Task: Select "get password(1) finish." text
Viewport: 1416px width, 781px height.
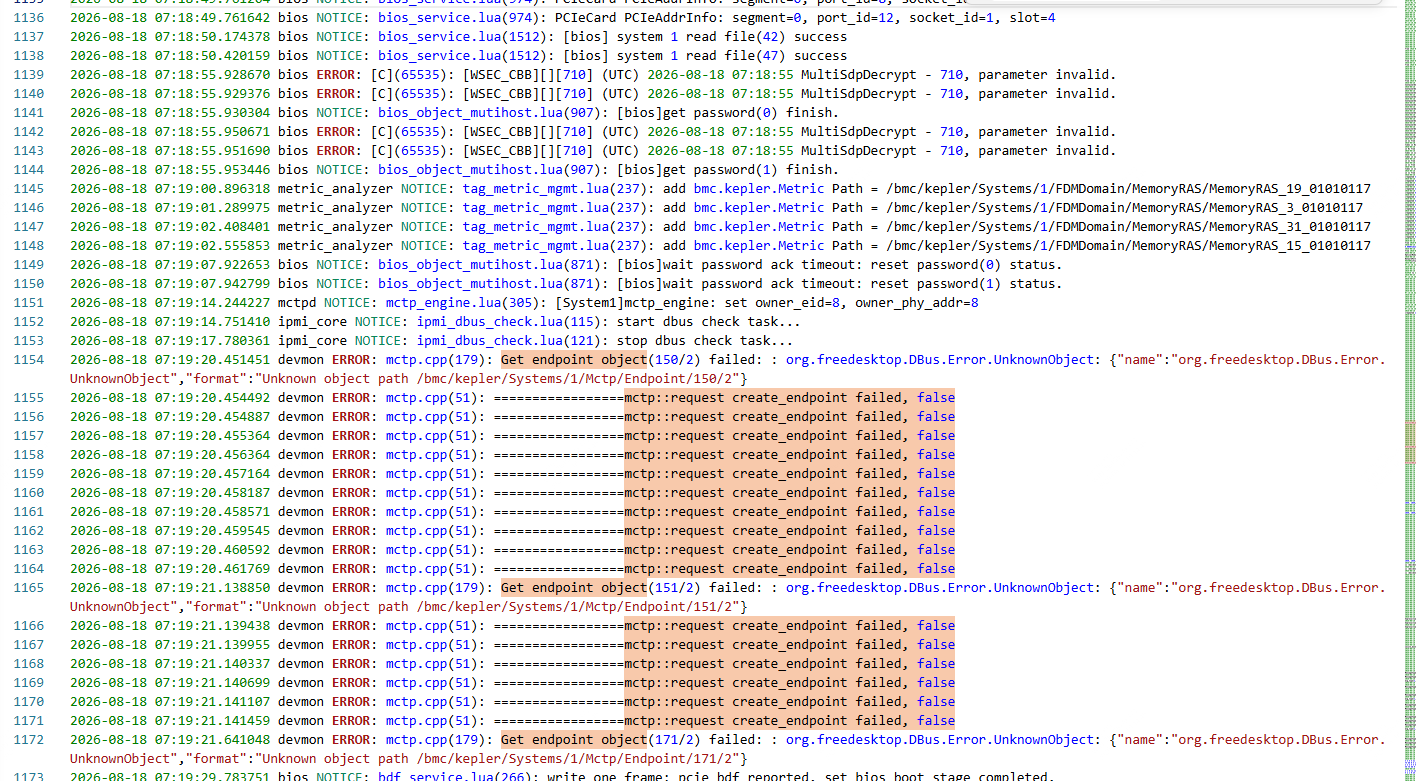Action: 751,170
